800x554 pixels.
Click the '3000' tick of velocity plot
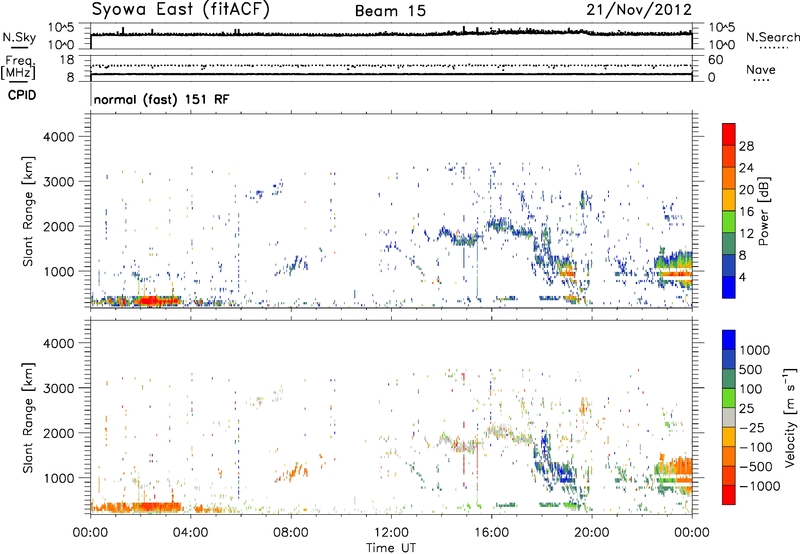[x=58, y=388]
